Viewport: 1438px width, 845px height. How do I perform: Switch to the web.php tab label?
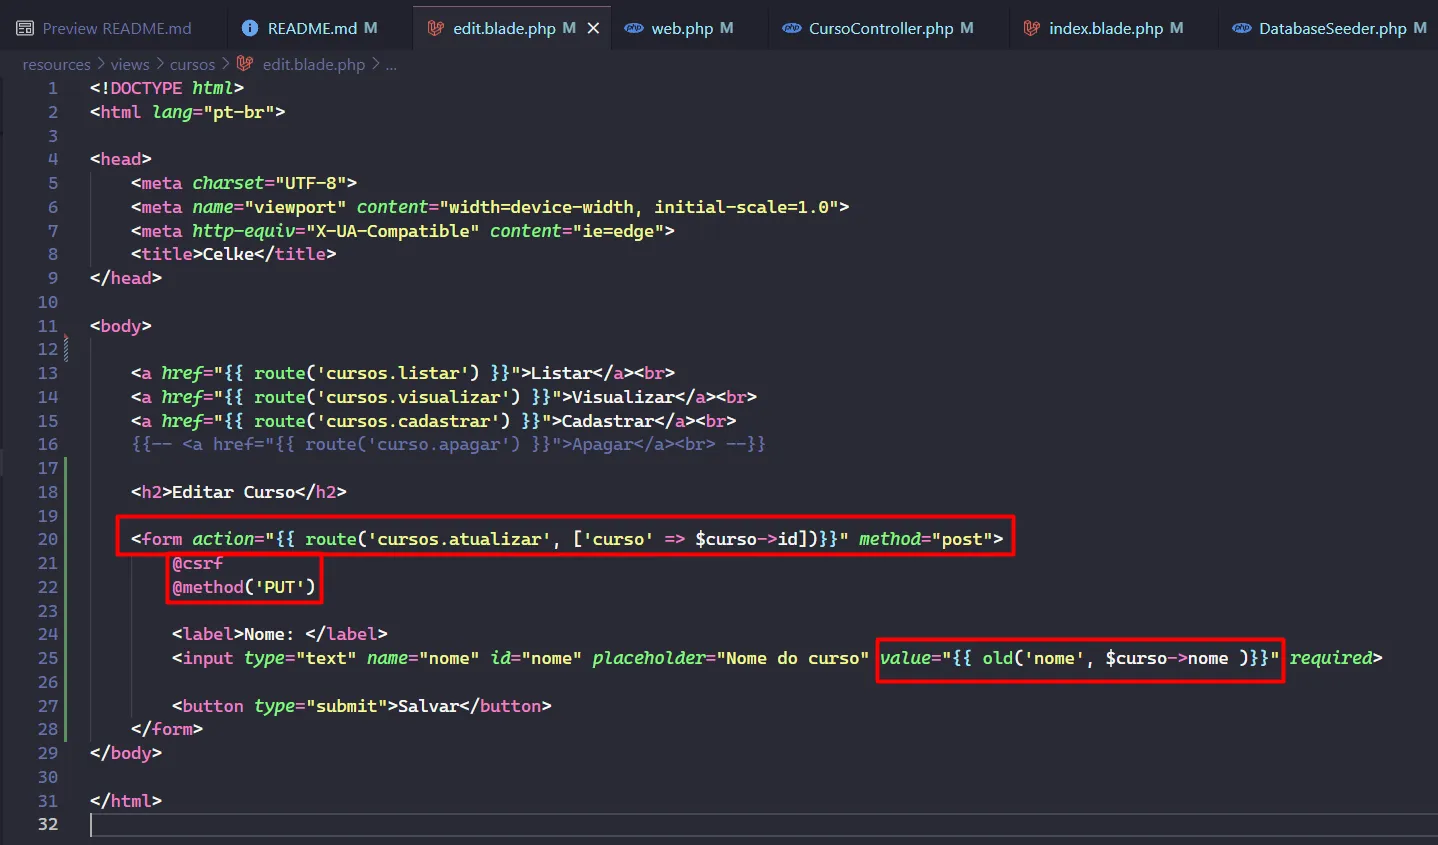click(682, 28)
